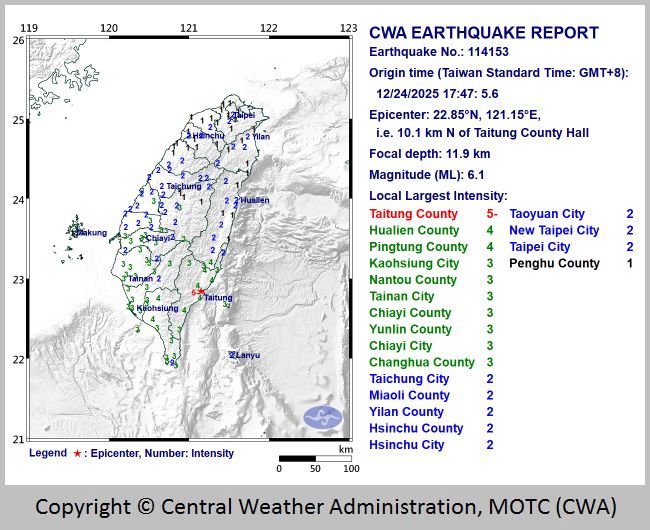Click the Kaohsiung label on the map
This screenshot has height=530, width=650.
point(157,308)
